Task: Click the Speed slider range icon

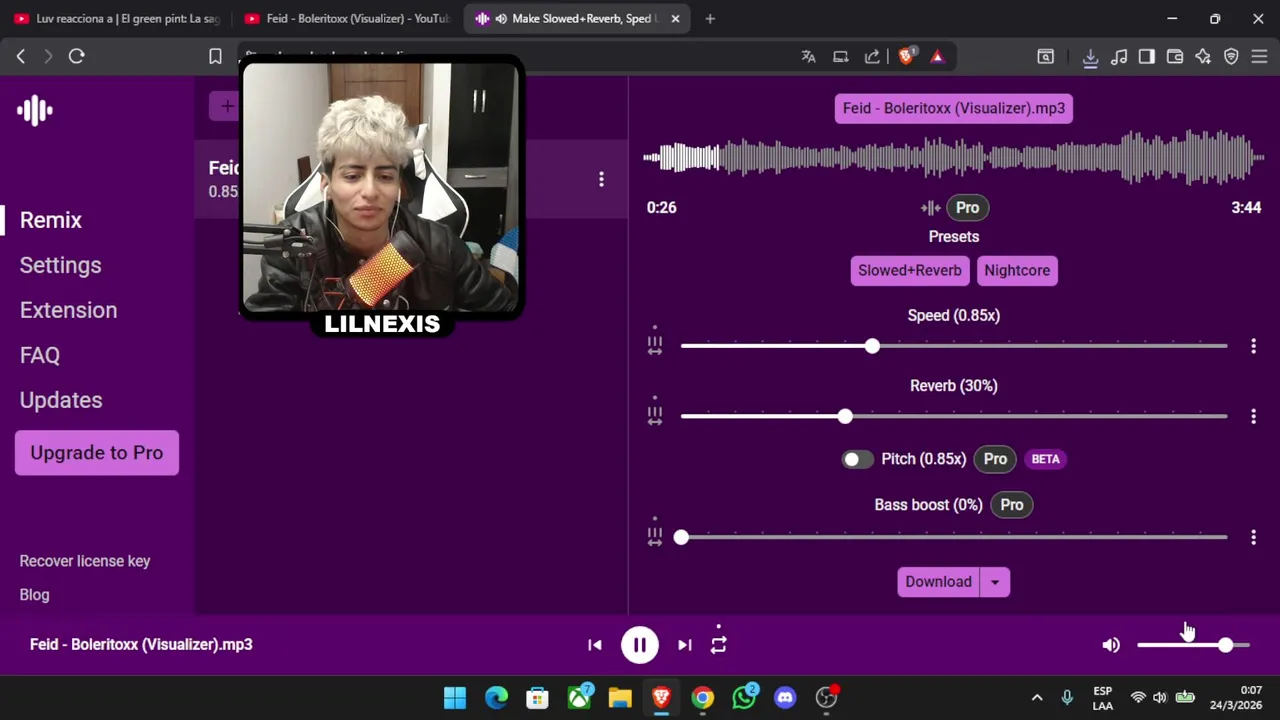Action: point(654,342)
